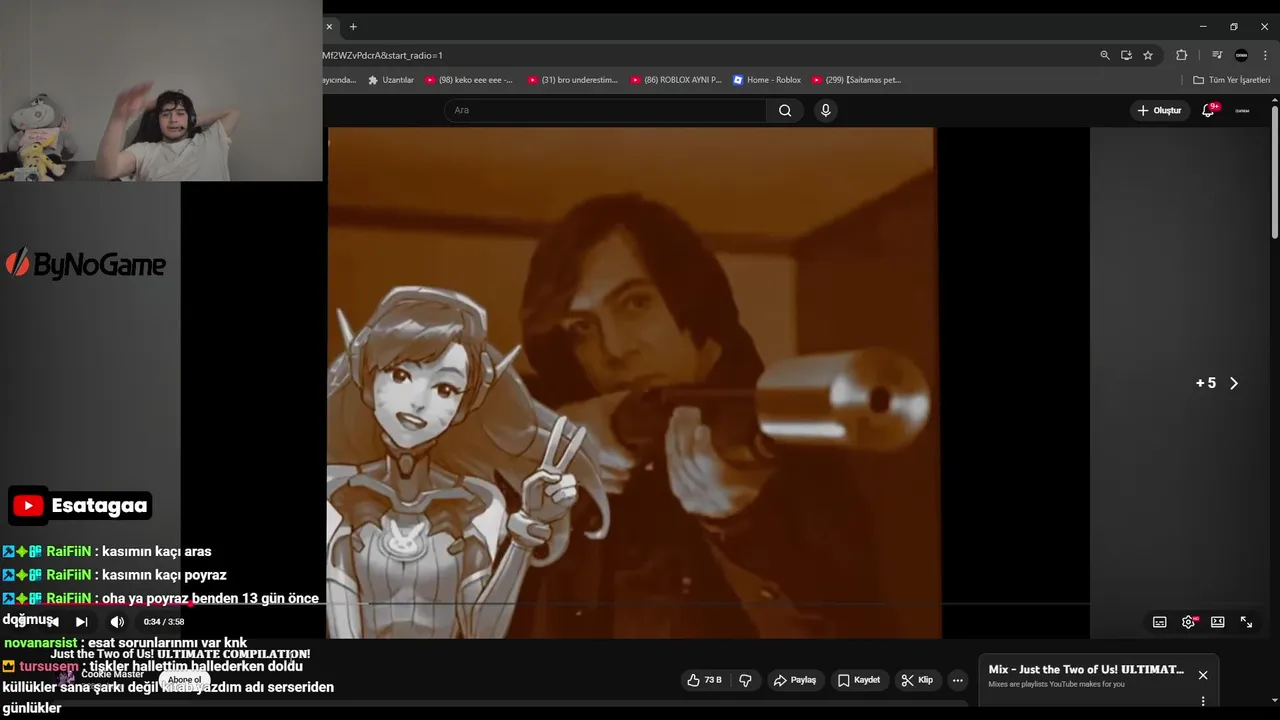The width and height of the screenshot is (1280, 720).
Task: Open the Chrome three-dot menu
Action: pyautogui.click(x=1266, y=55)
